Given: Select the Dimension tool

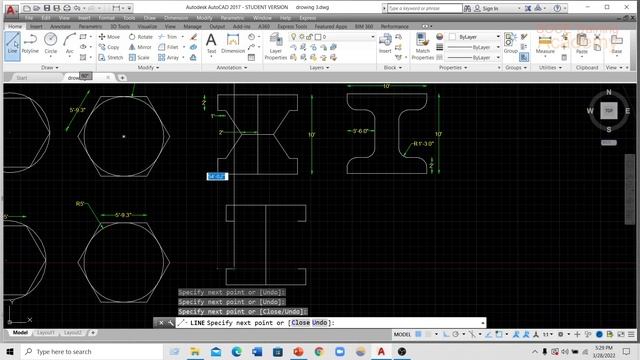Looking at the screenshot, I should point(233,43).
